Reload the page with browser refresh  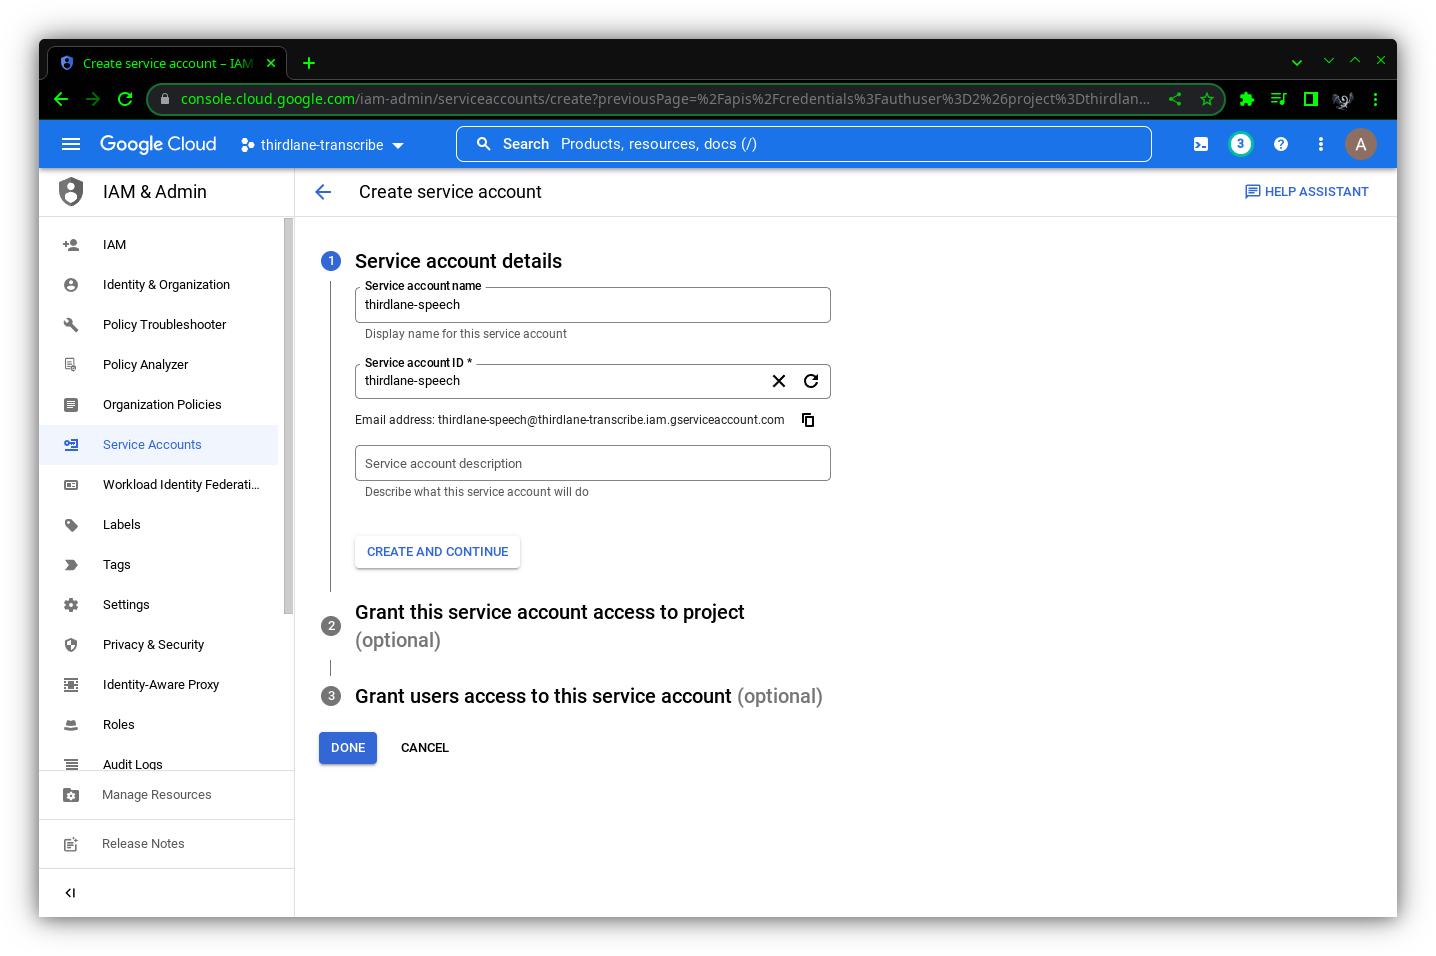pos(125,99)
